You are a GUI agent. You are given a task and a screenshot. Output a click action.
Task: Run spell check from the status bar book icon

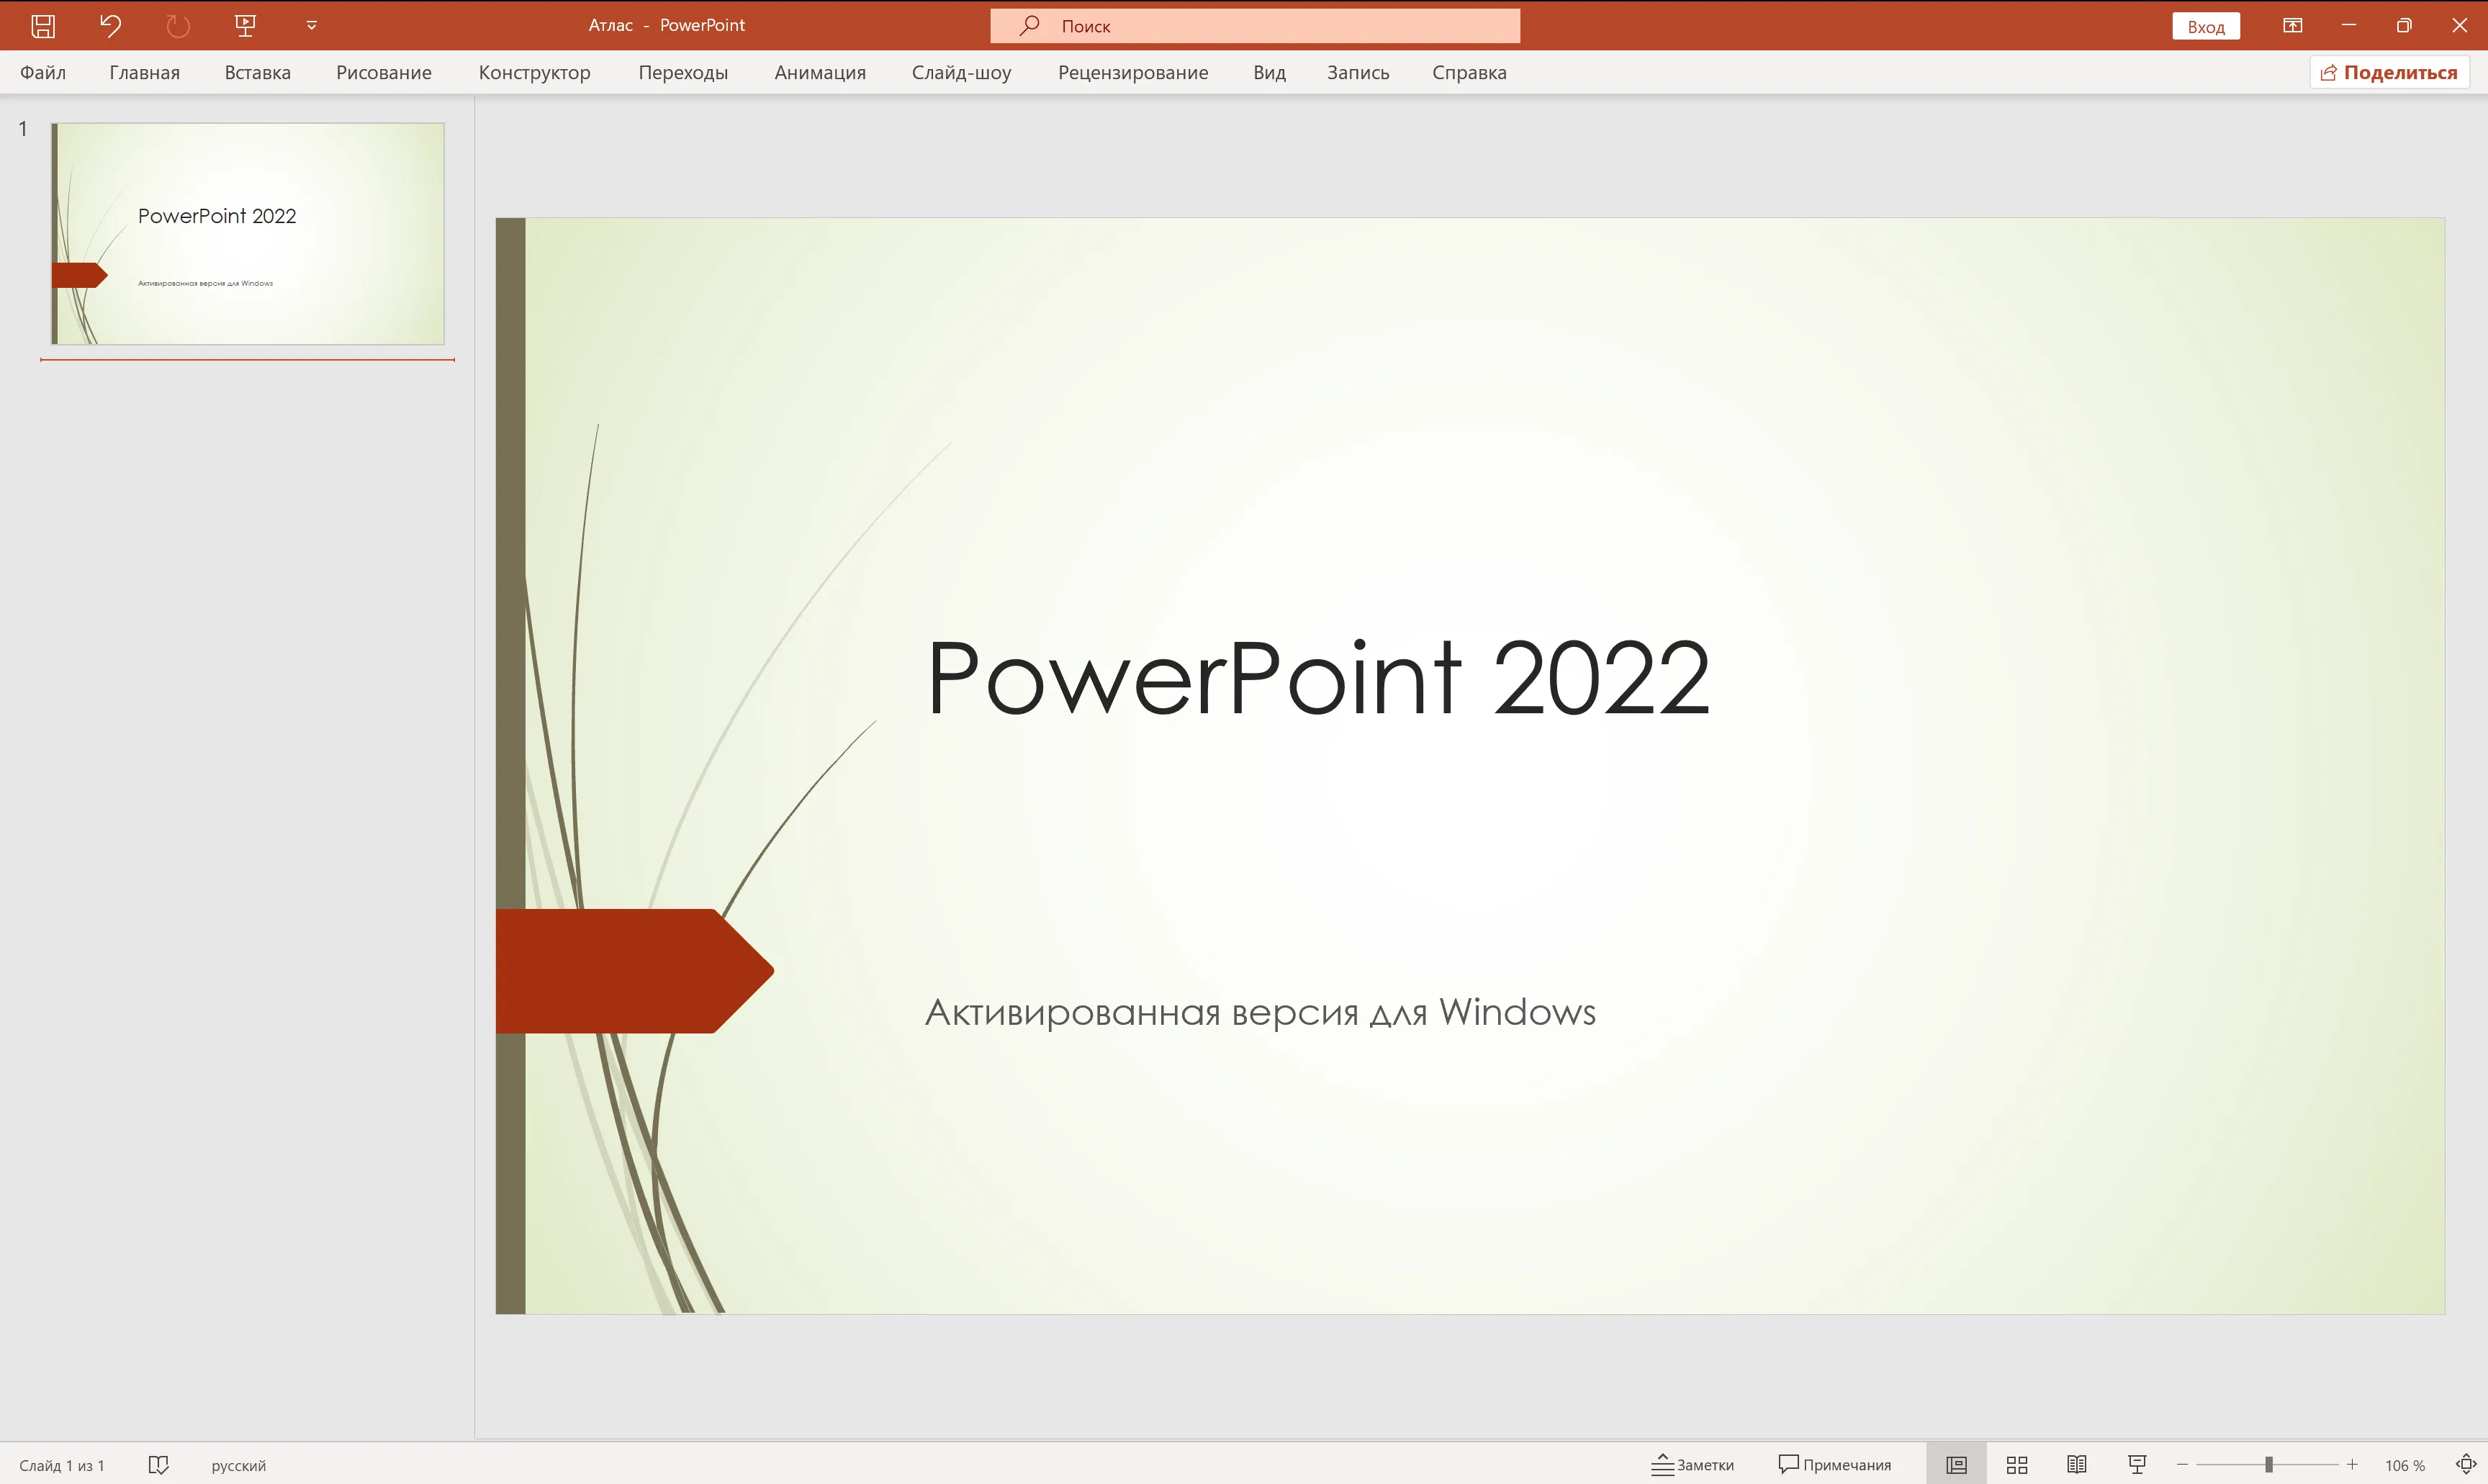pos(158,1465)
